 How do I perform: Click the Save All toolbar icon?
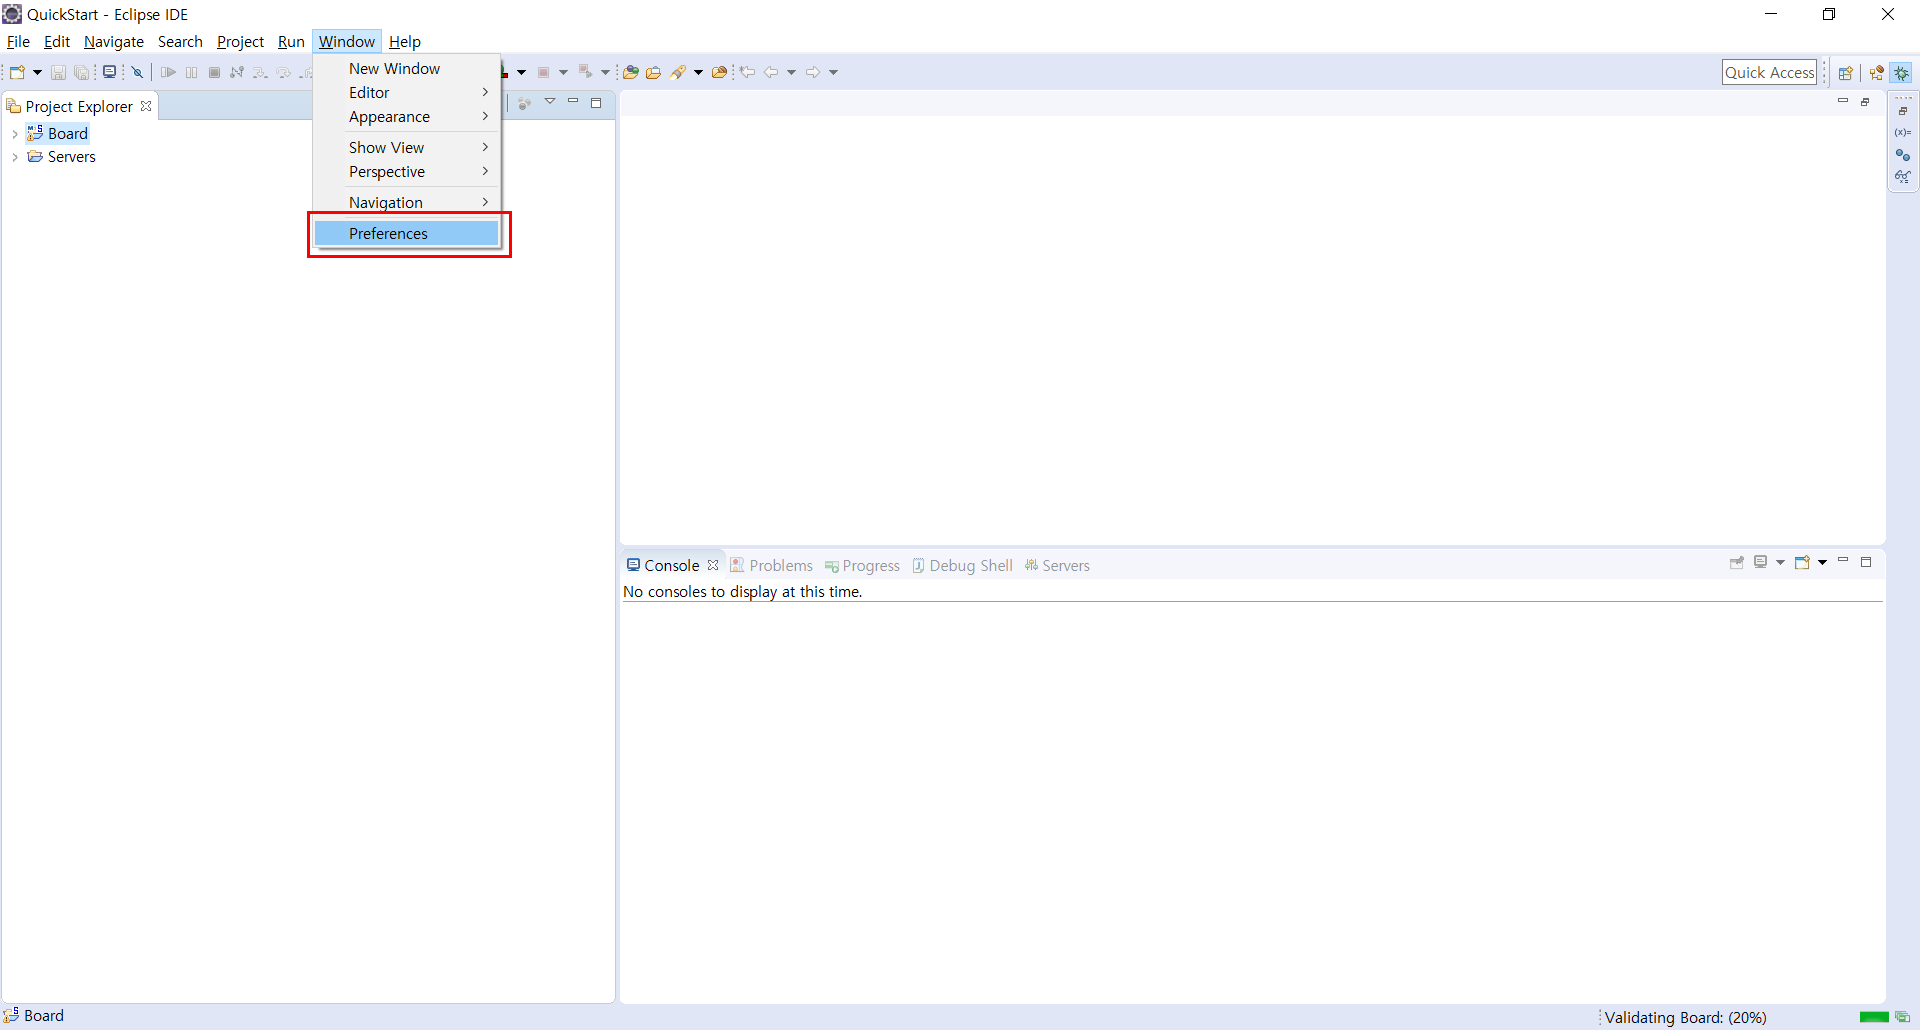82,72
